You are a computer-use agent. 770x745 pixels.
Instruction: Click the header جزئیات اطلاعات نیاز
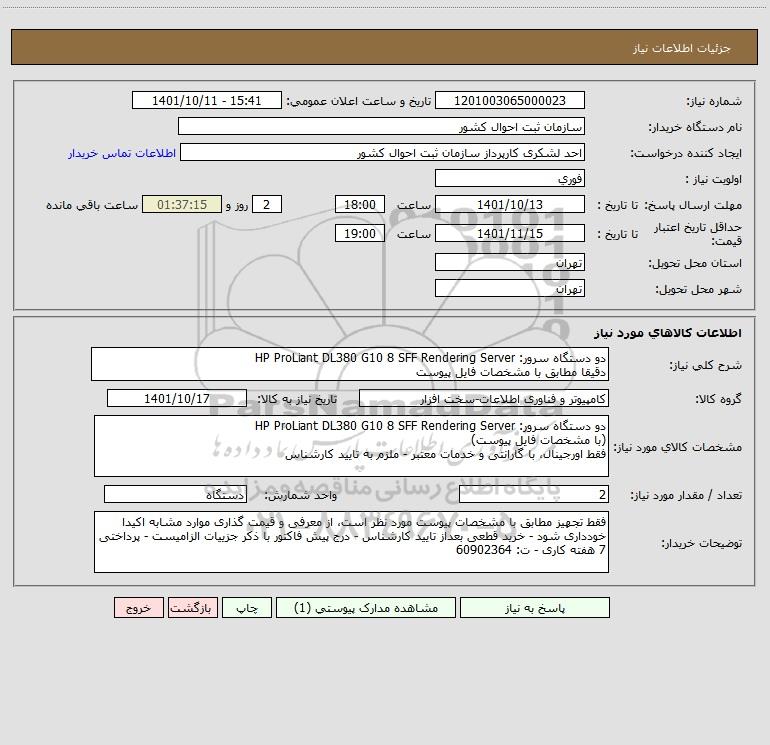click(x=682, y=48)
